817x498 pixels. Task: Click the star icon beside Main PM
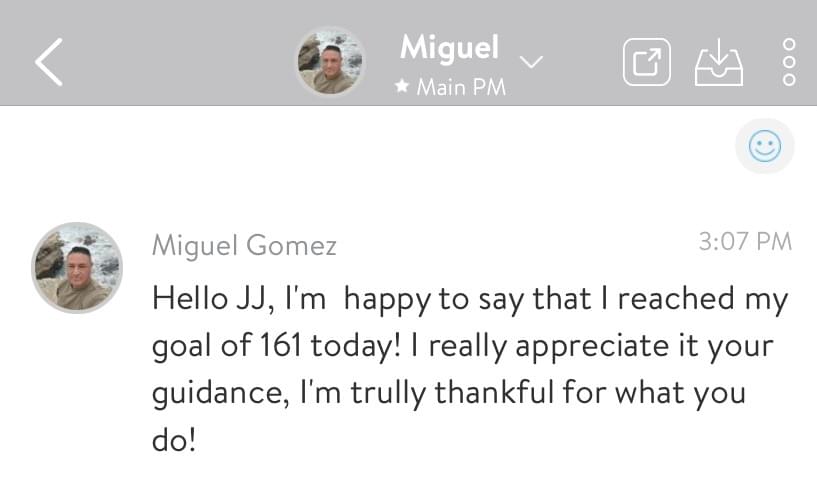coord(402,87)
